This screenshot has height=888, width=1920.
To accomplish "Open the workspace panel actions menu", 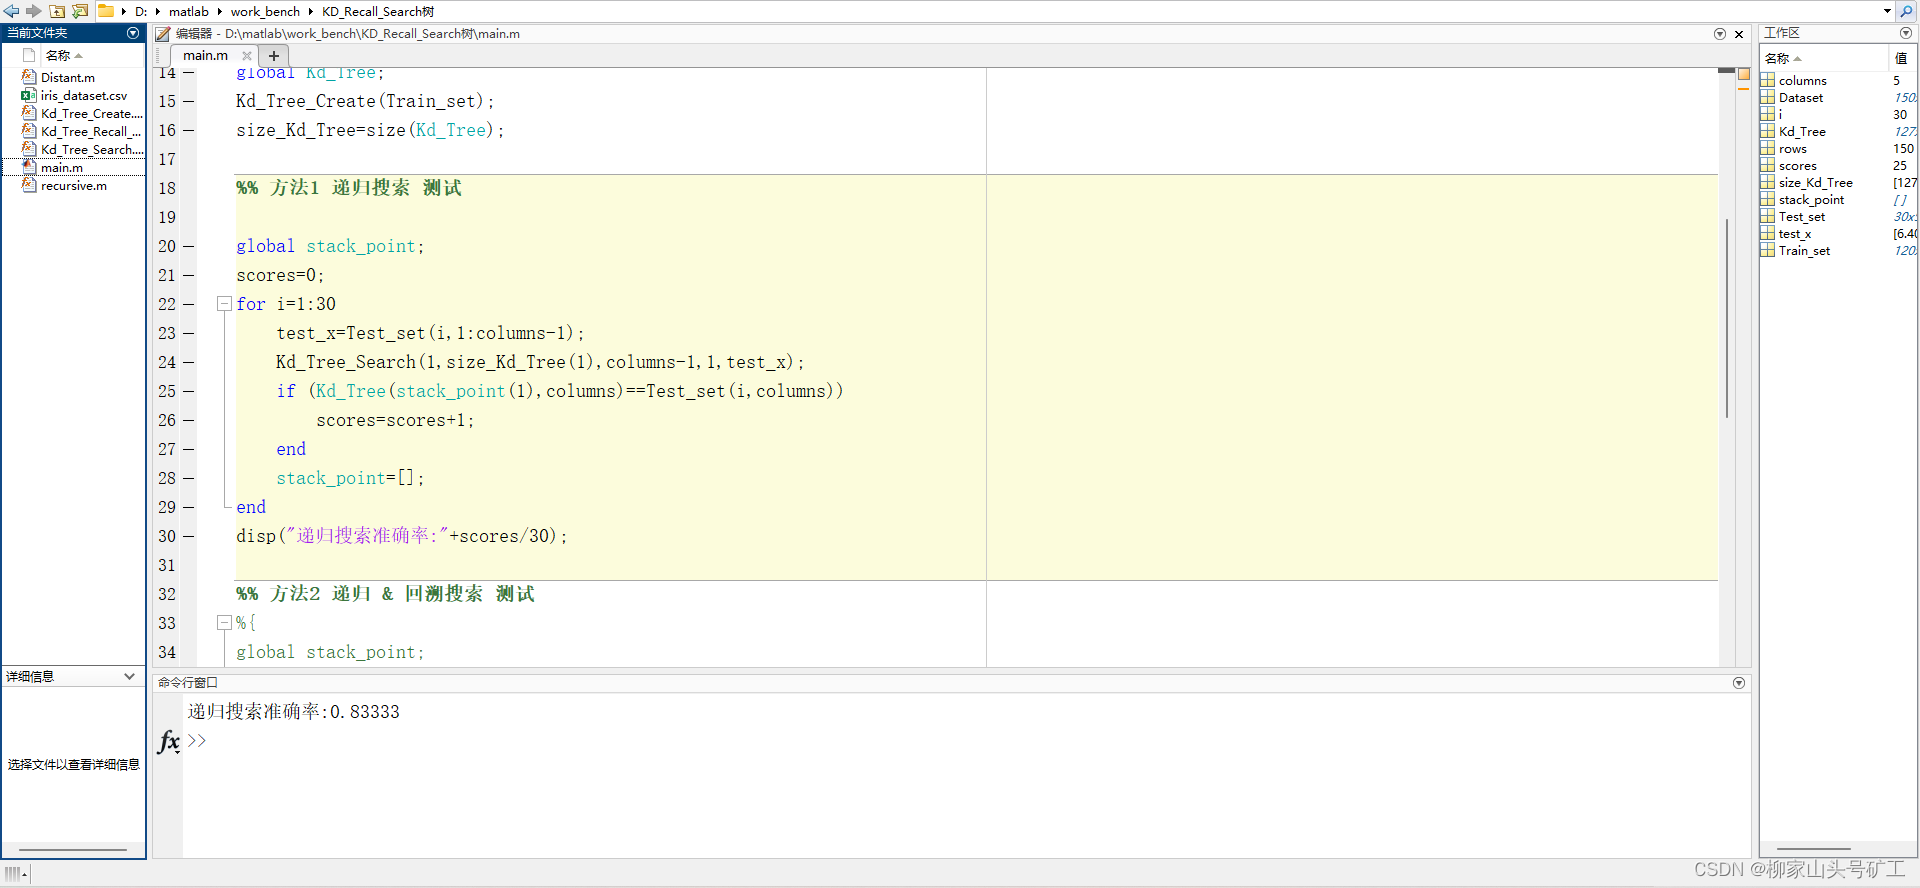I will [1906, 33].
